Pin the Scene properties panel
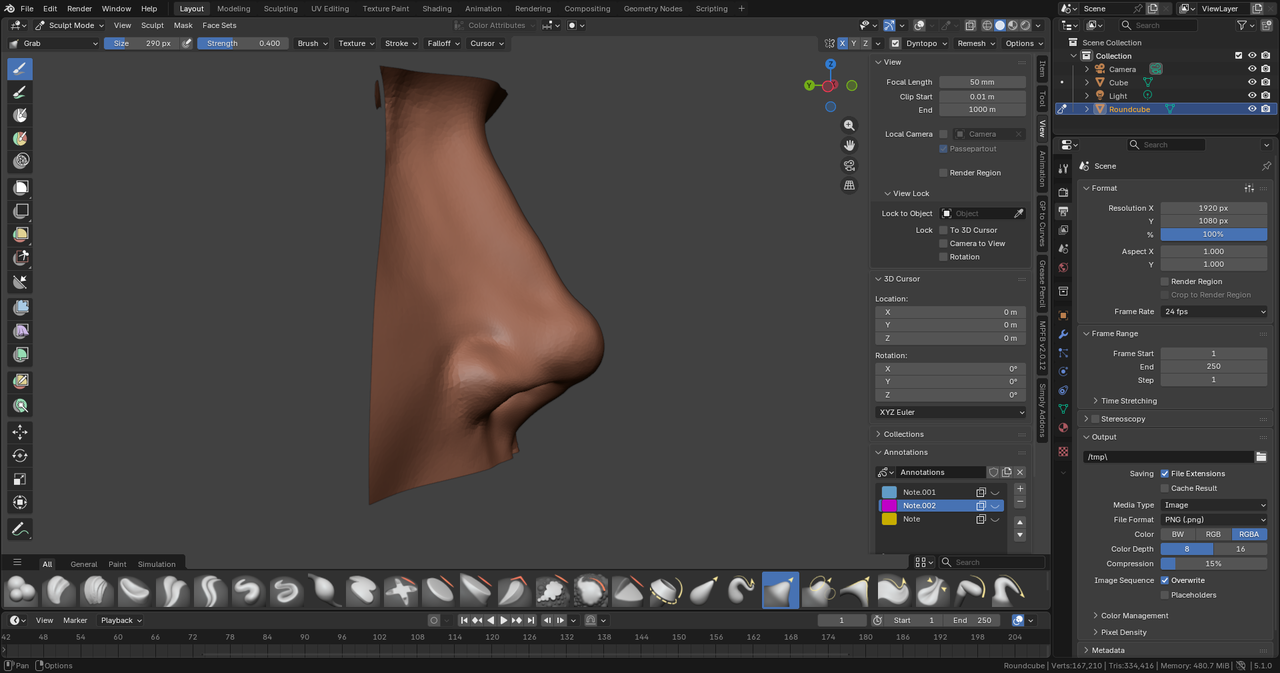This screenshot has height=673, width=1280. [1266, 166]
